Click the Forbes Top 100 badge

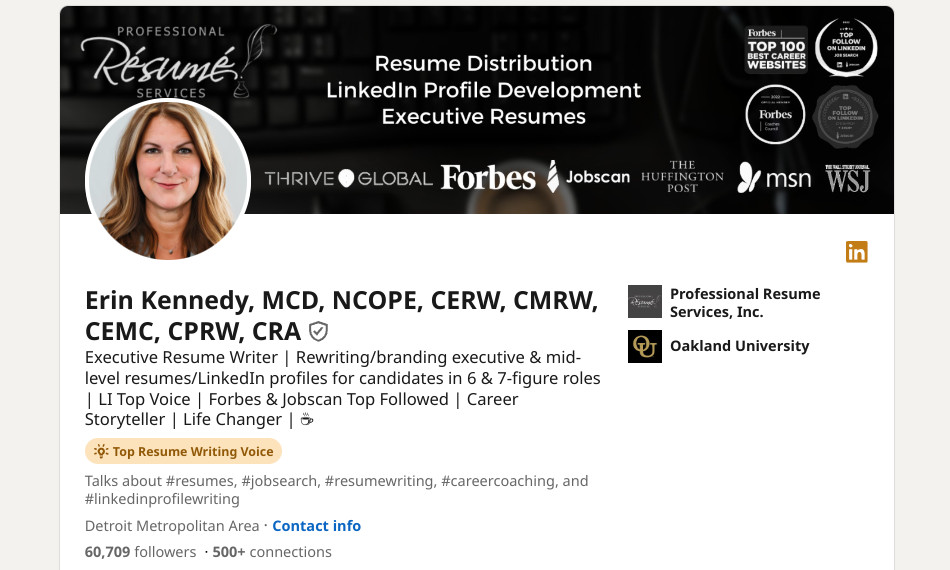[x=776, y=50]
